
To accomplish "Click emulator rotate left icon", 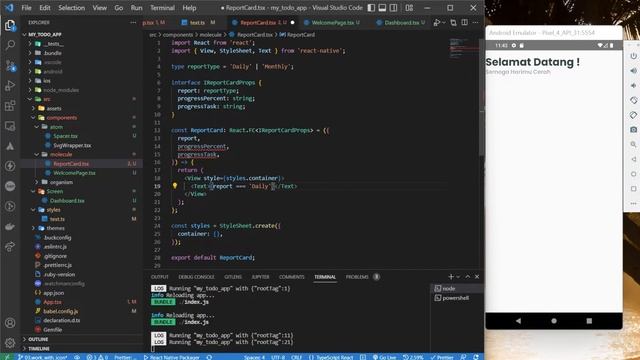I will 633,100.
